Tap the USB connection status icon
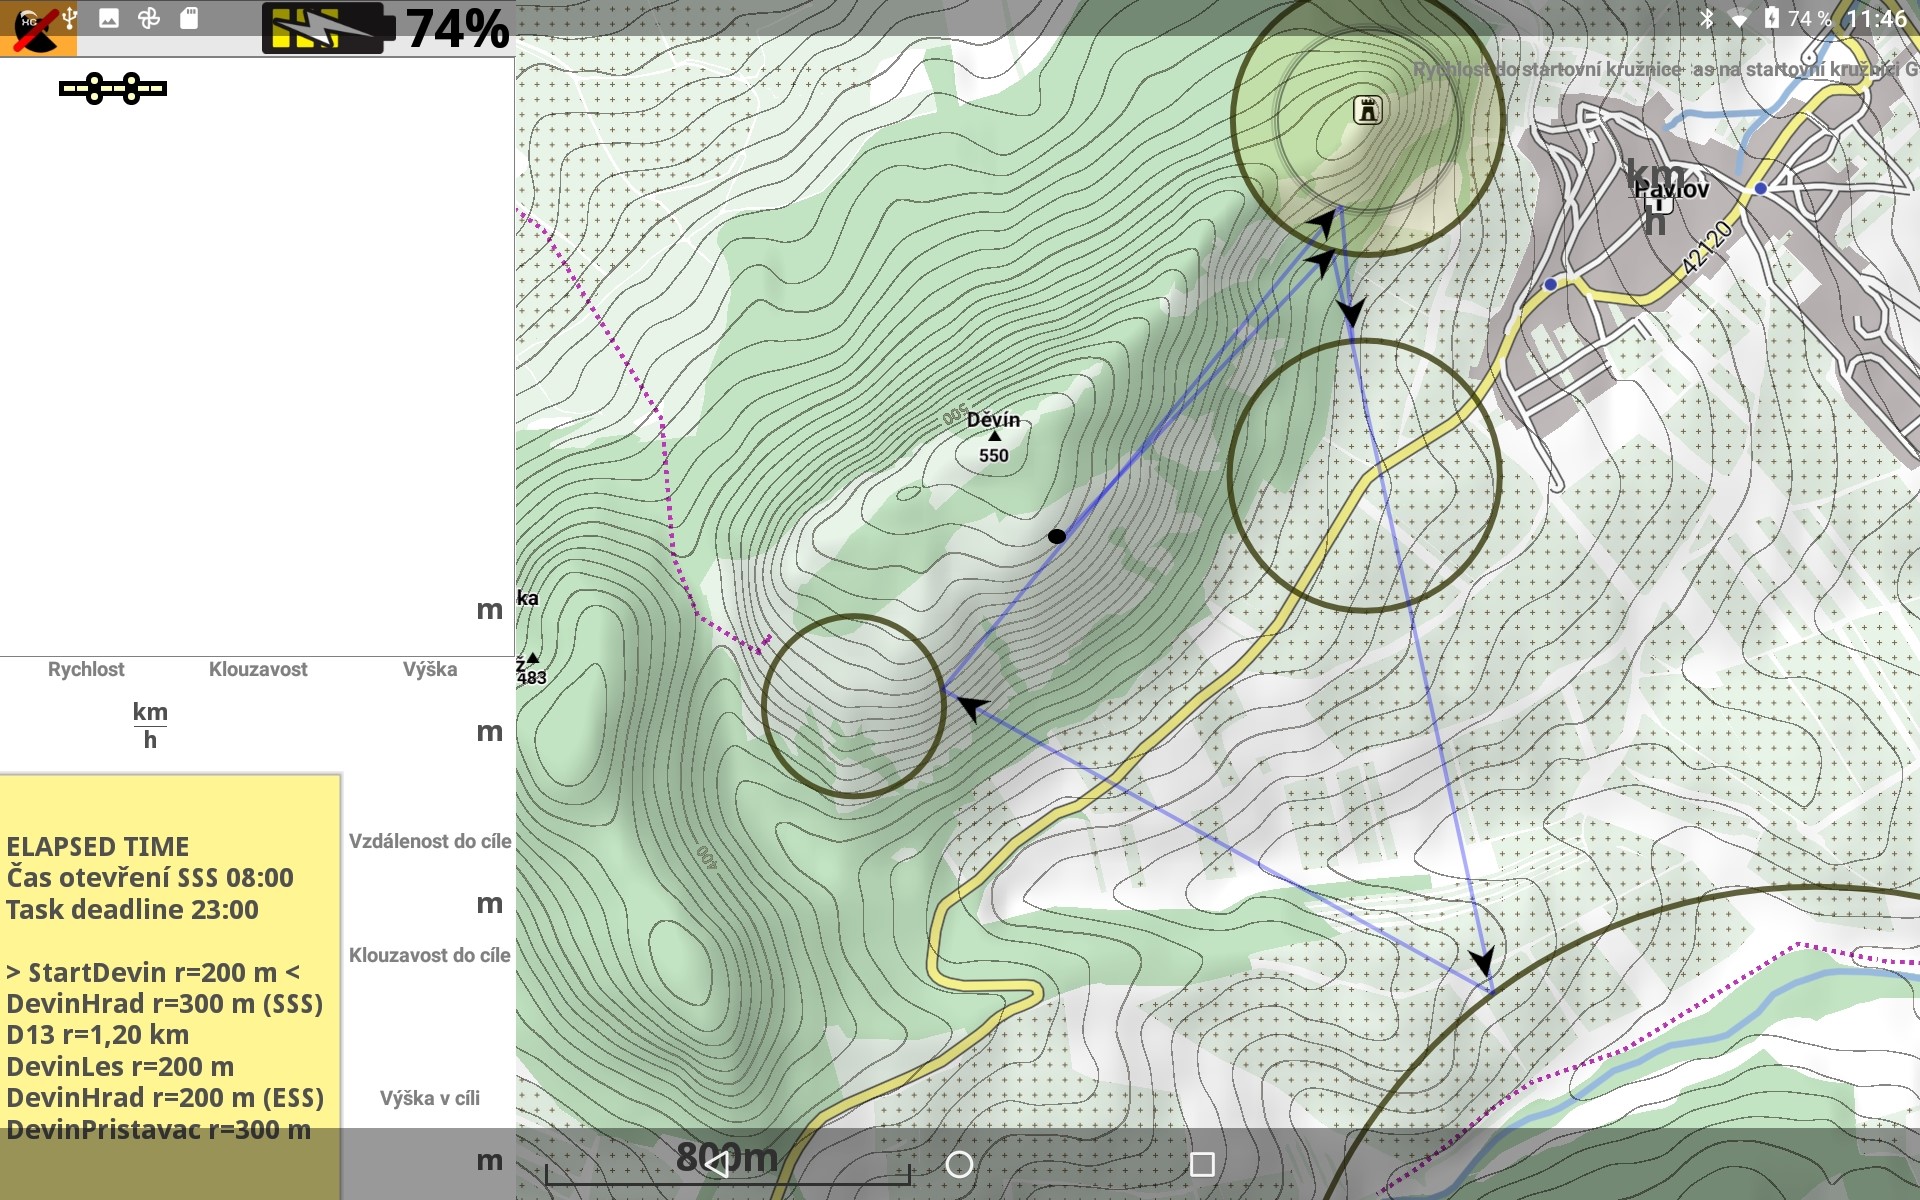Image resolution: width=1920 pixels, height=1200 pixels. tap(69, 18)
